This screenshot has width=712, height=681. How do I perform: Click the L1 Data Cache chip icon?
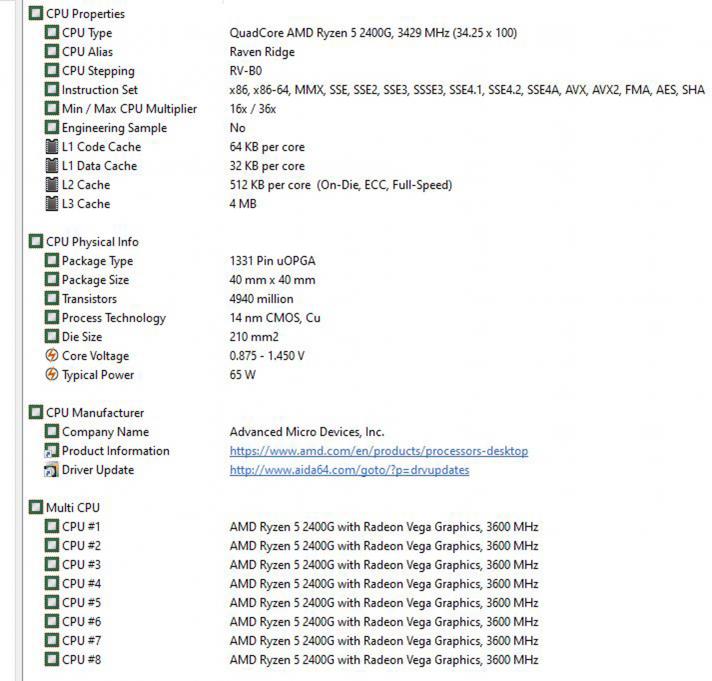pos(52,166)
